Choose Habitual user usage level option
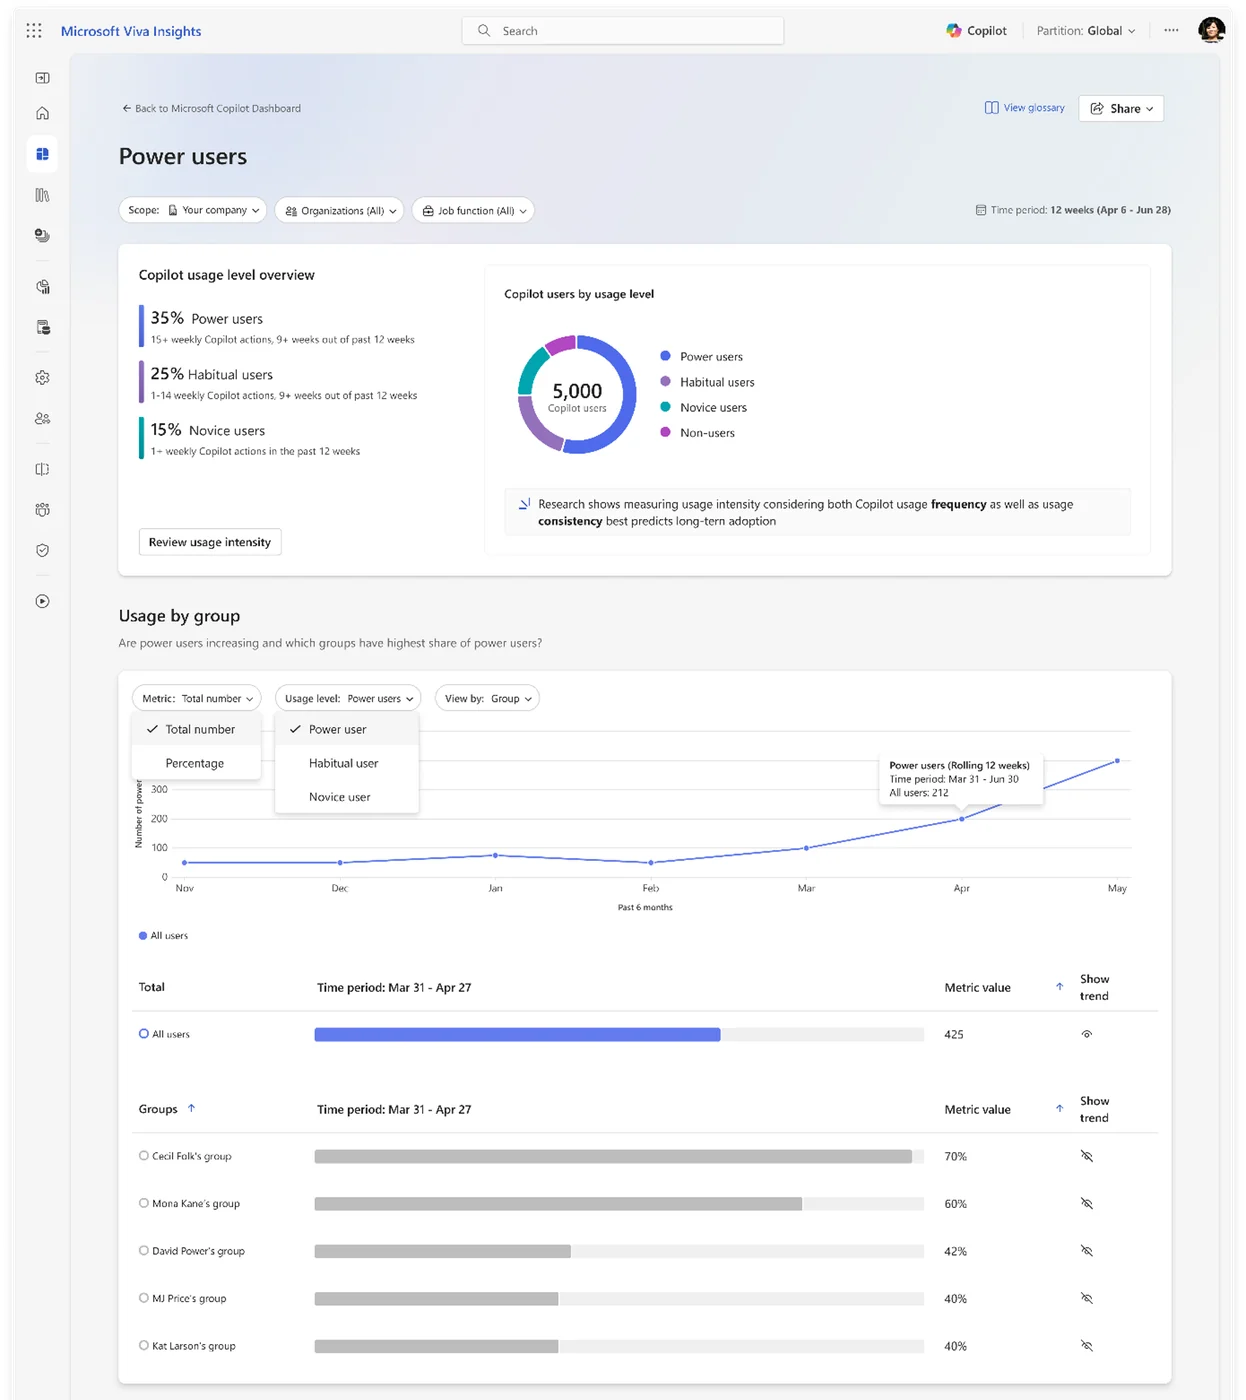The image size is (1246, 1400). coord(347,763)
